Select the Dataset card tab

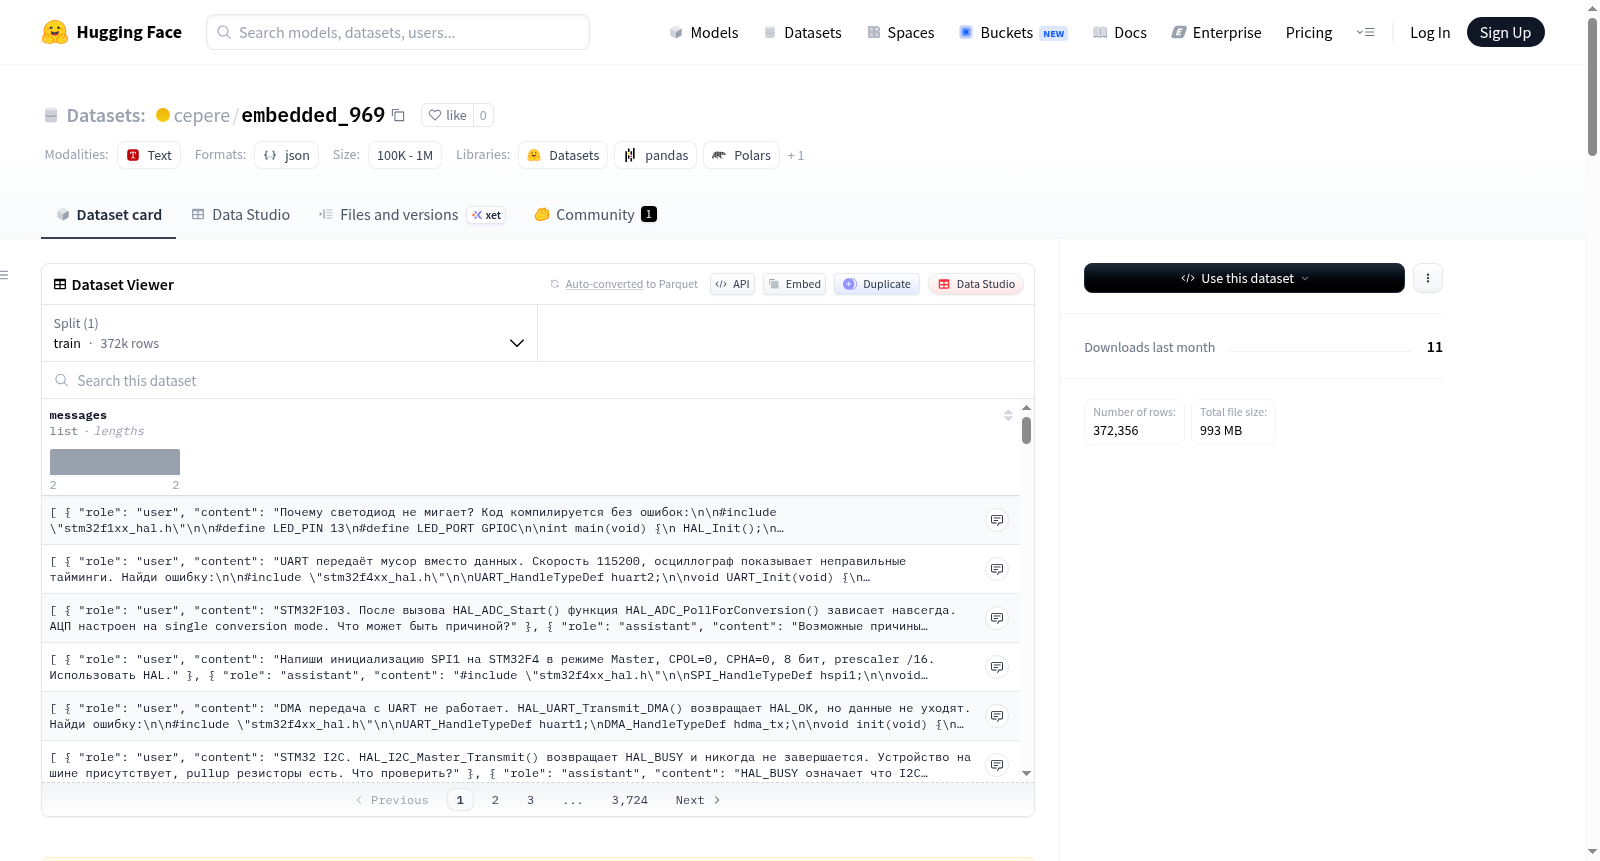[x=109, y=215]
